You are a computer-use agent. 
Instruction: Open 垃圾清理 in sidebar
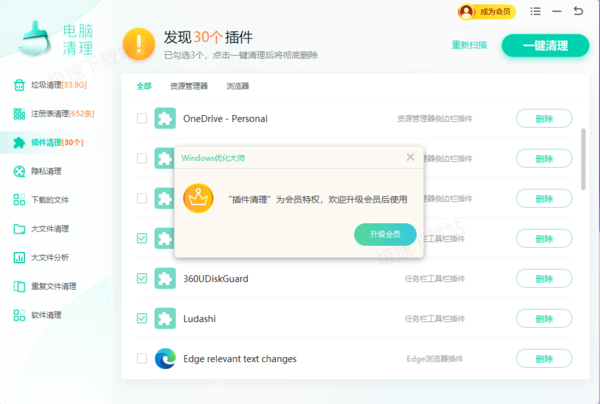(x=59, y=85)
